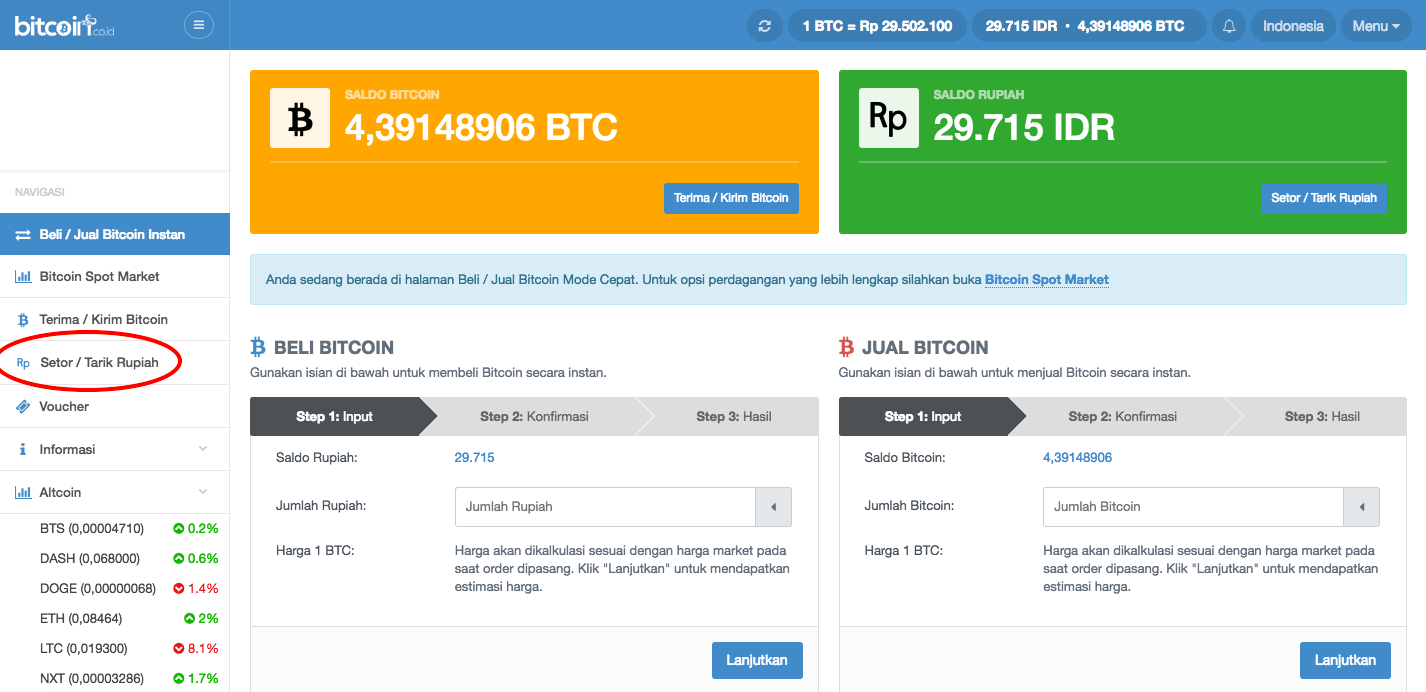Click the green up arrow for DASH
Viewport: 1426px width, 692px height.
coord(178,558)
